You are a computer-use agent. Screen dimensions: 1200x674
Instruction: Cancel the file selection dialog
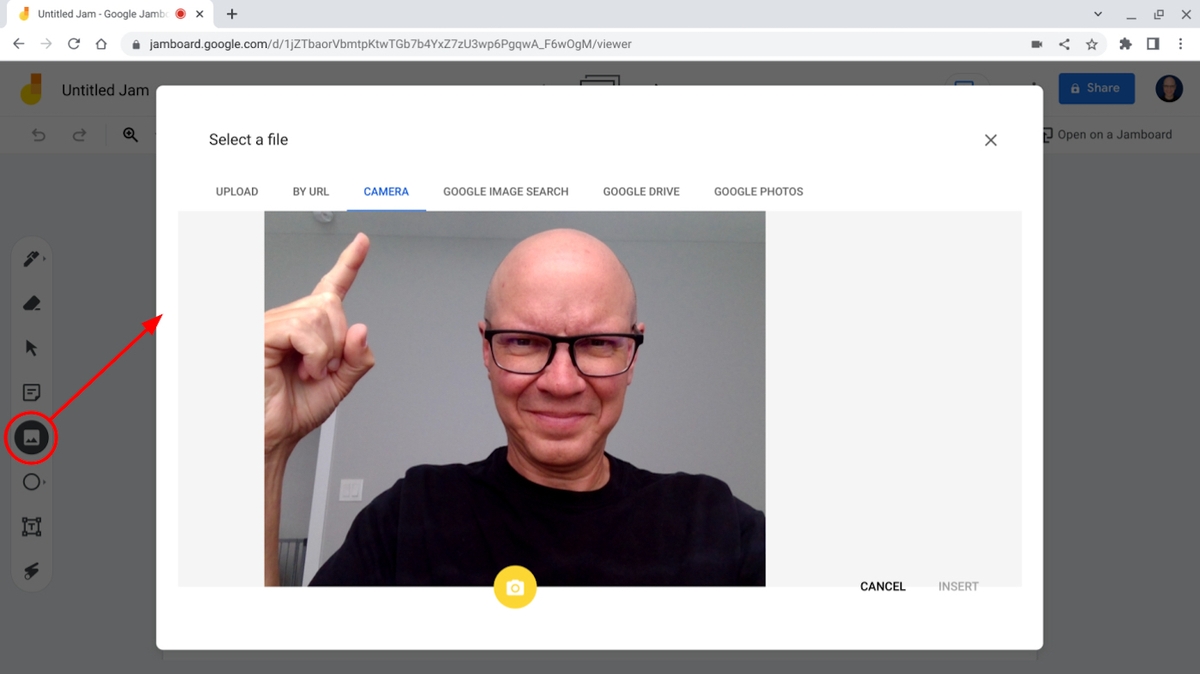(x=881, y=586)
